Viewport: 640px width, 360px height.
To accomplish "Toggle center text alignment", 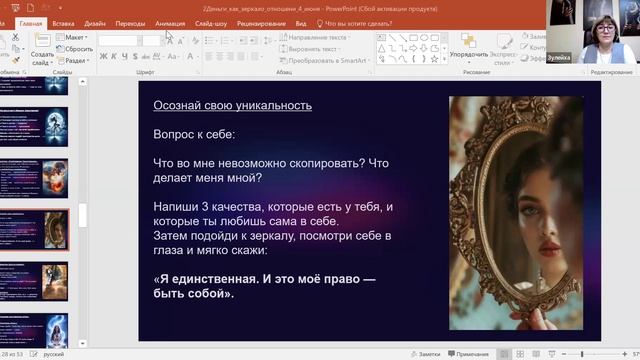I will [x=220, y=56].
